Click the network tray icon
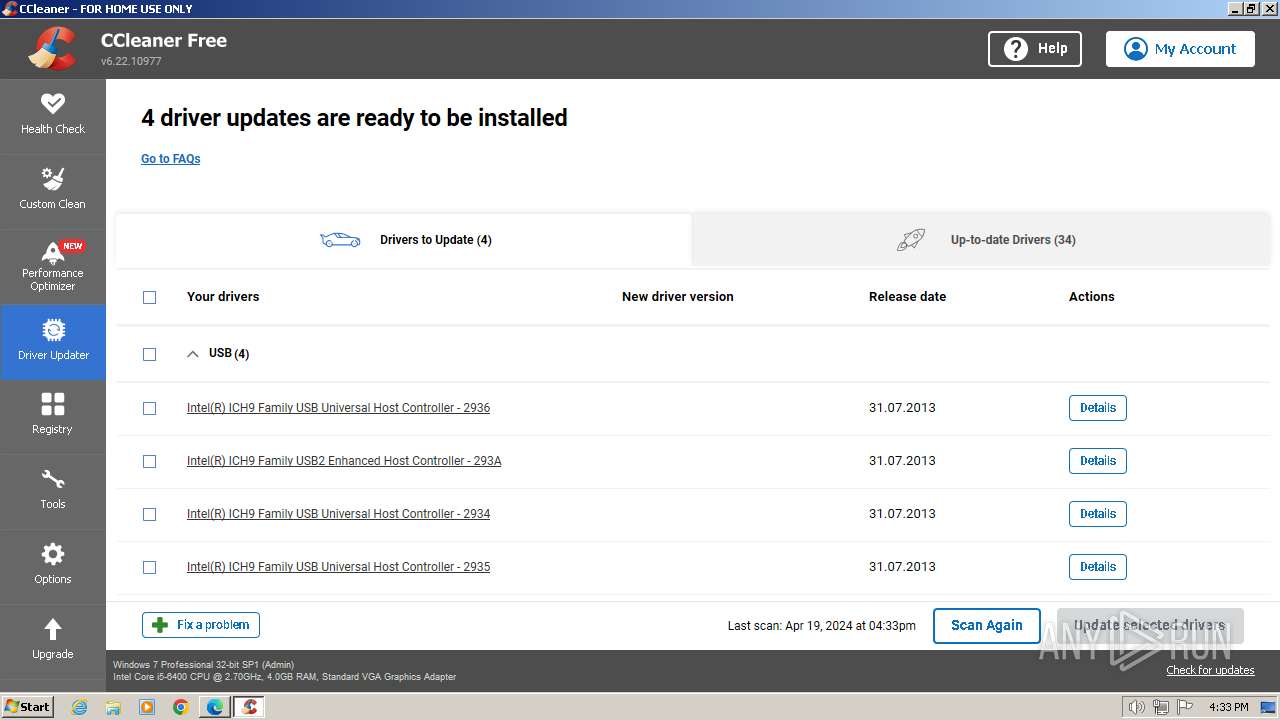The height and width of the screenshot is (720, 1280). 1161,707
